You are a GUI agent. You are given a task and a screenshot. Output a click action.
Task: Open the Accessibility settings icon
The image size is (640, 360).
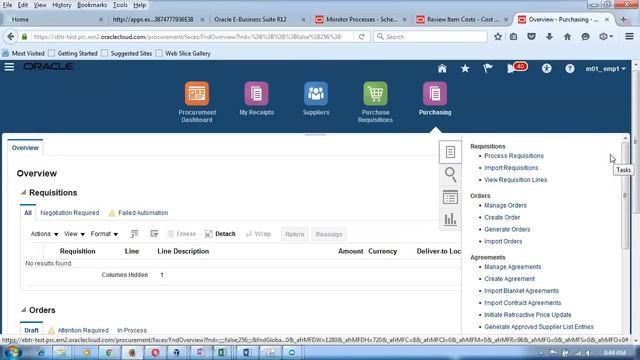coord(547,69)
